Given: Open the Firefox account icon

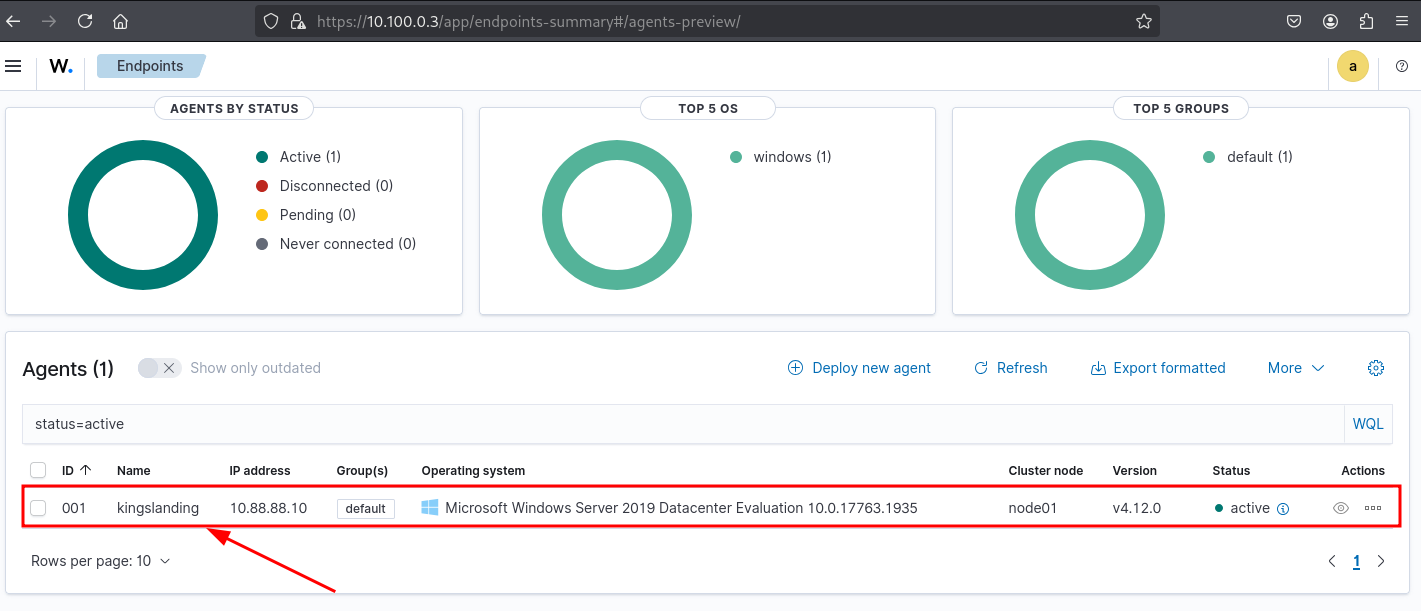Looking at the screenshot, I should (1330, 21).
